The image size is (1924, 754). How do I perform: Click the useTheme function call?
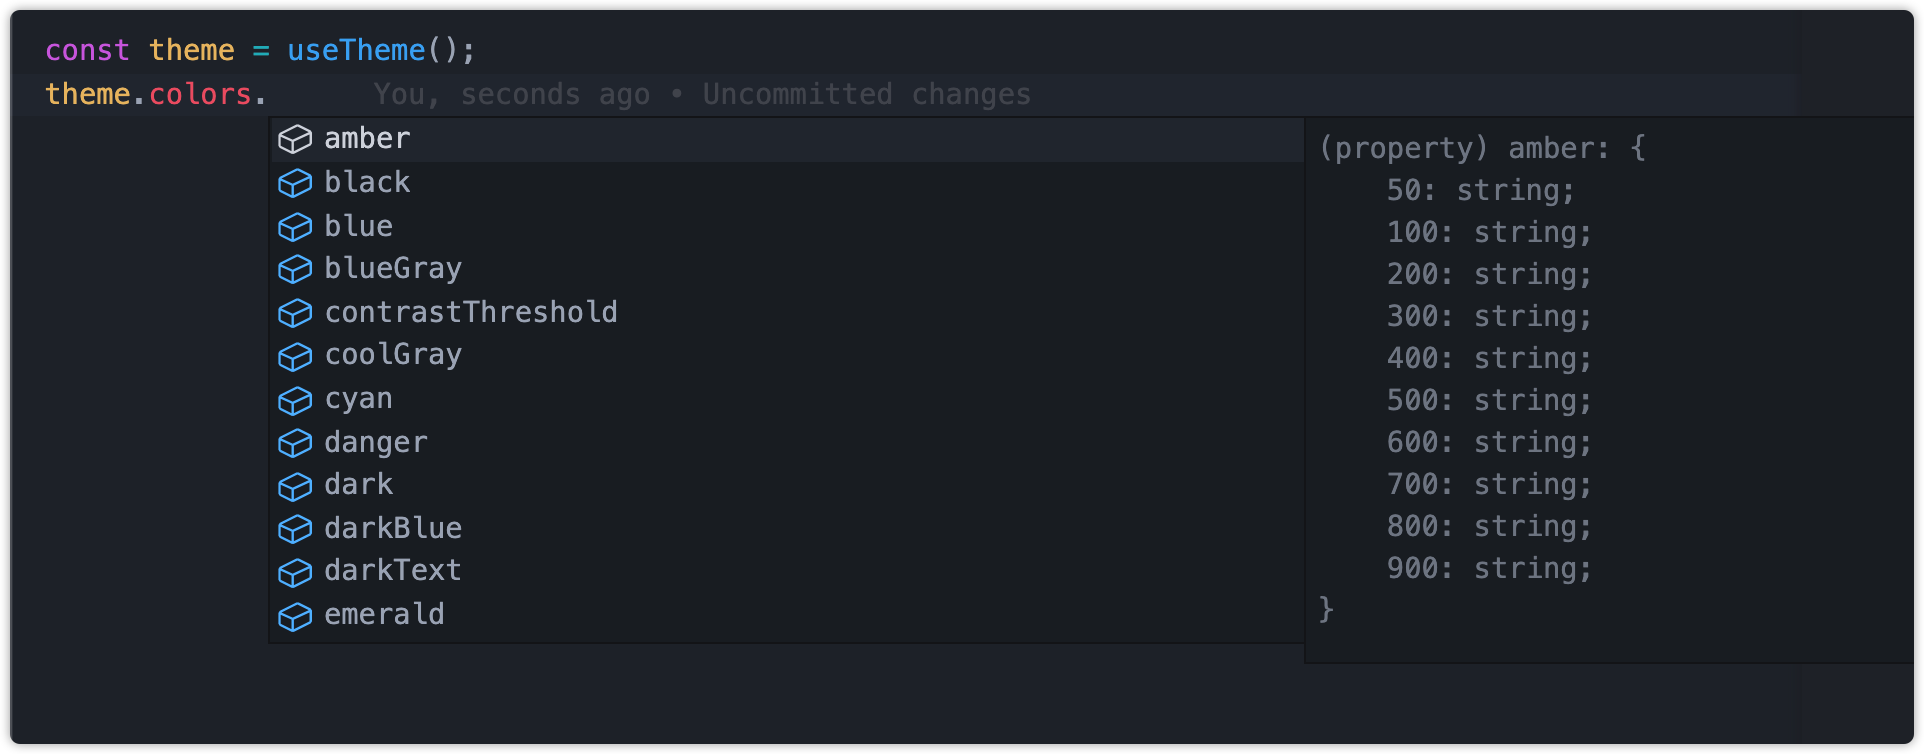355,50
